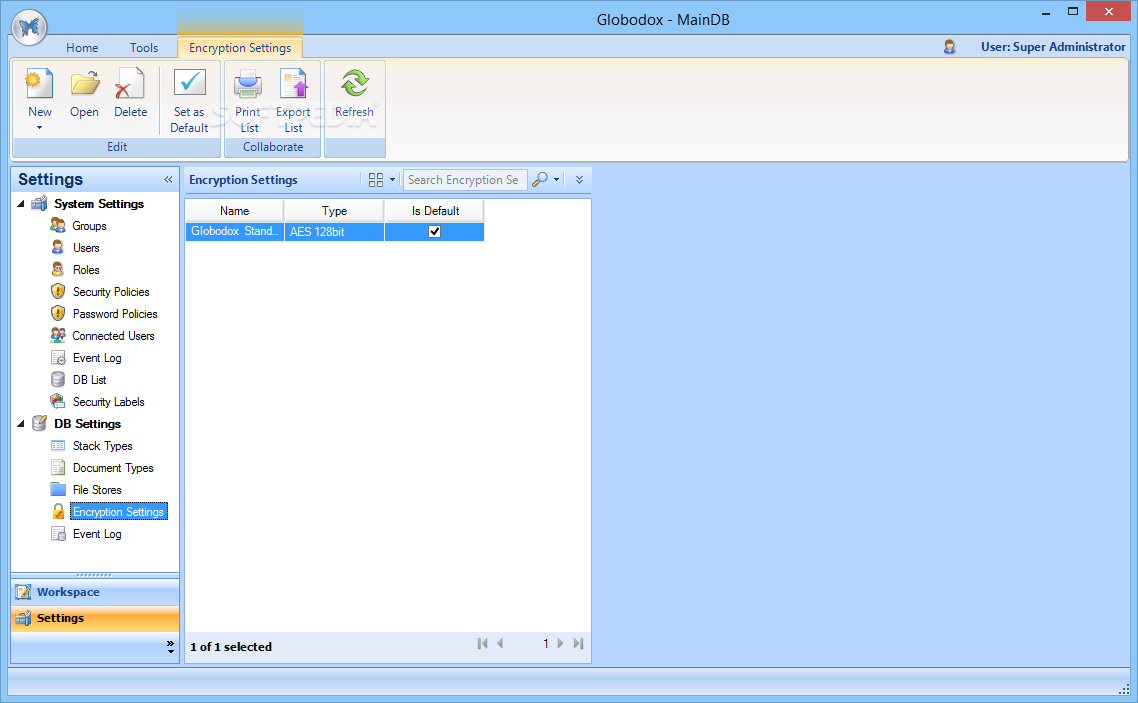This screenshot has width=1138, height=703.
Task: Open Users in System Settings
Action: tap(86, 247)
